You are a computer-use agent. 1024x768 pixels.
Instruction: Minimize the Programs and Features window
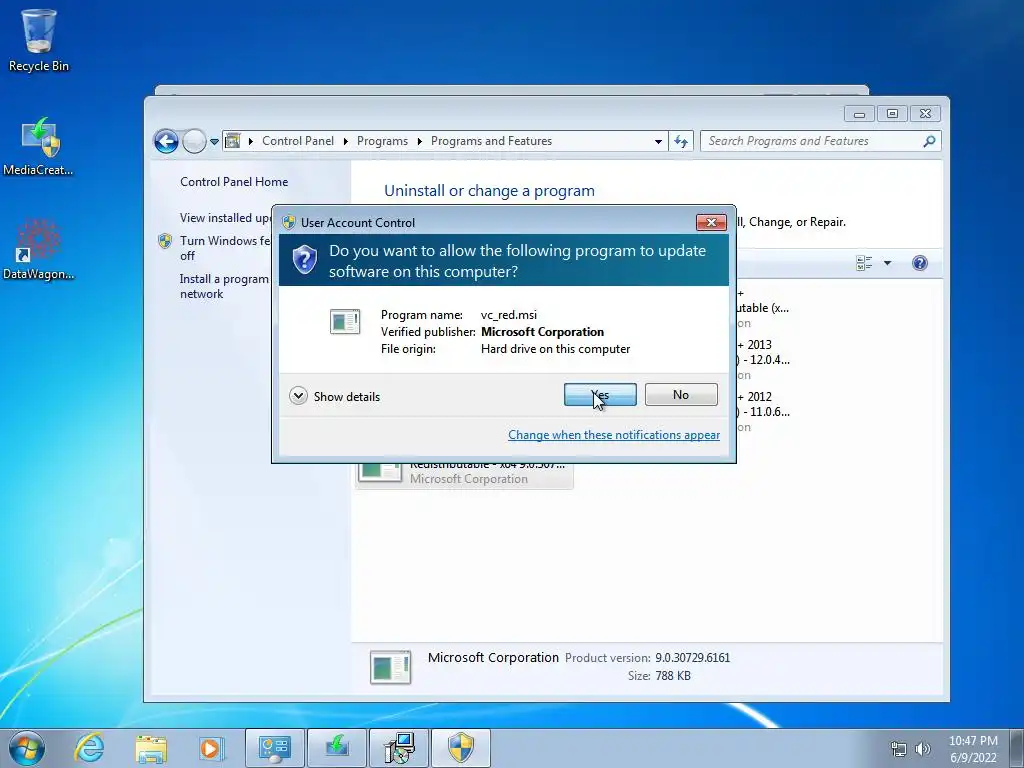tap(859, 114)
